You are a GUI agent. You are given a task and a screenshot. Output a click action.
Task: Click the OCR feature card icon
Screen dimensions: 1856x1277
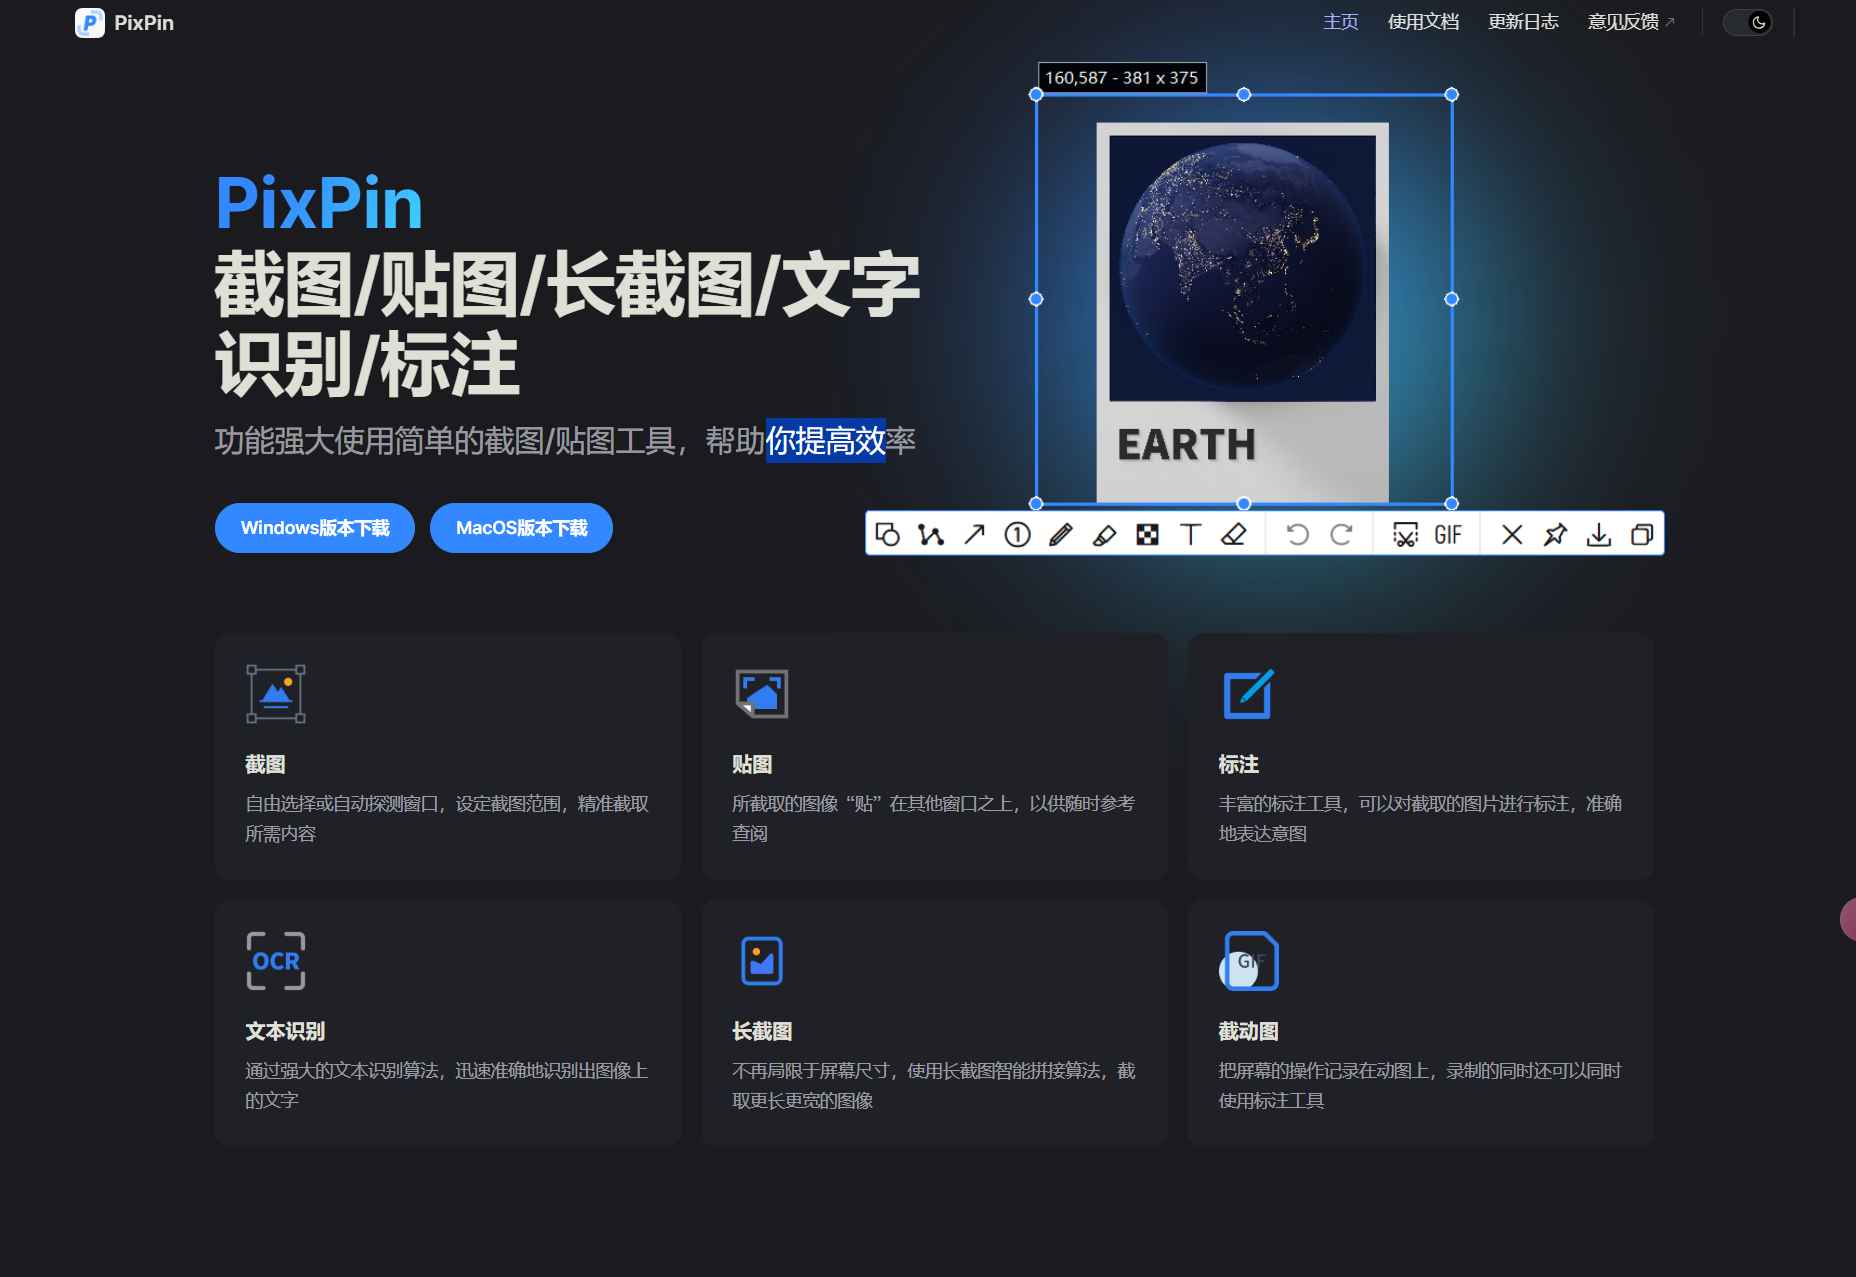coord(276,960)
